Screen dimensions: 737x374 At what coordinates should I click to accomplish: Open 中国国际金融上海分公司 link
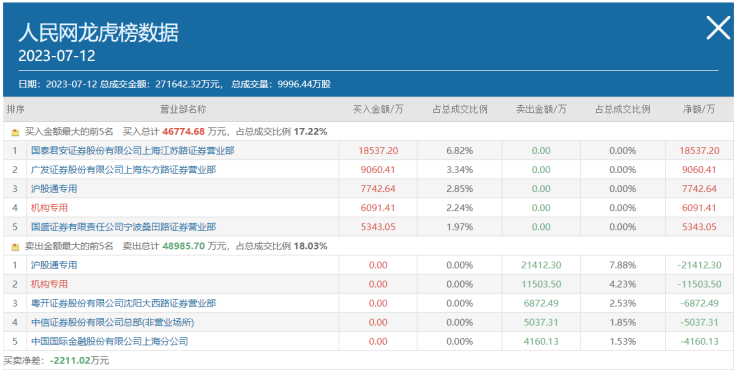point(110,341)
